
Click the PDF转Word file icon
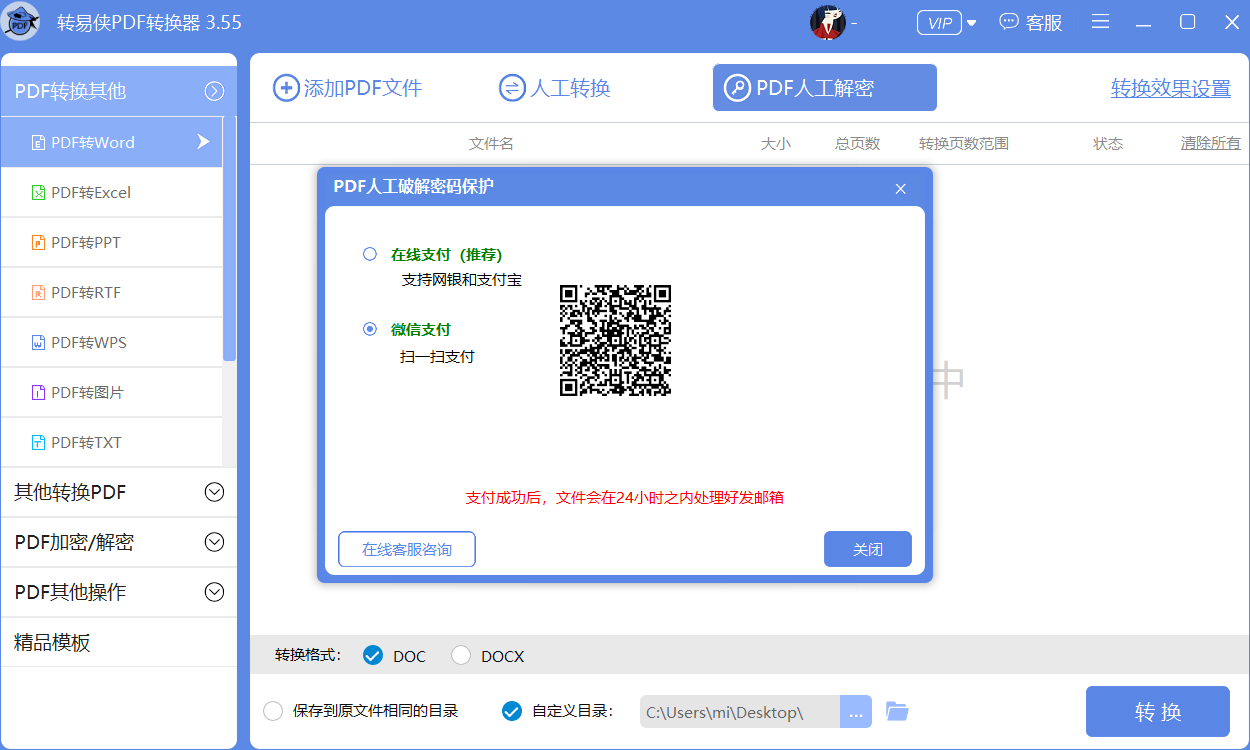point(38,142)
